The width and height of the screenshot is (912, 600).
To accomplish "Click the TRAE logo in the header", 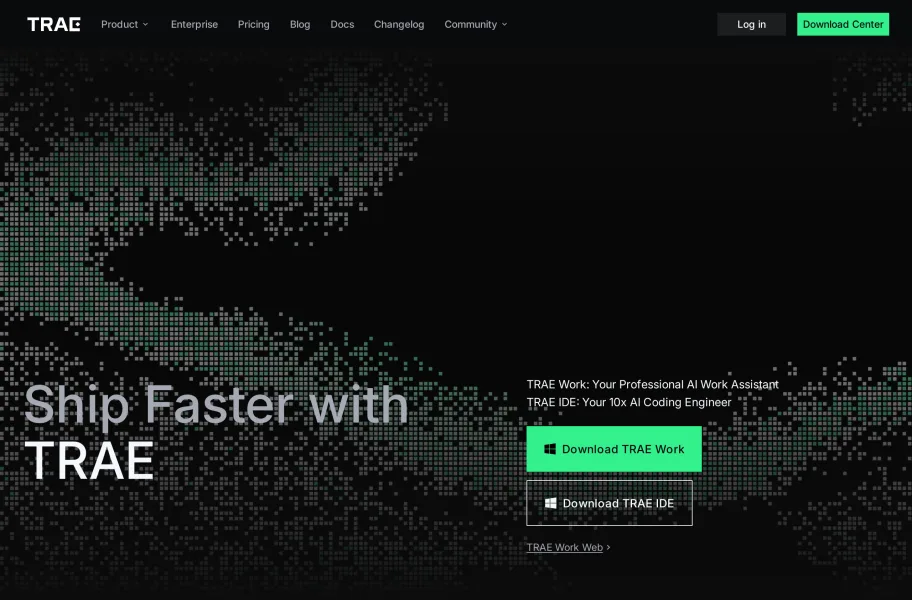I will (54, 24).
